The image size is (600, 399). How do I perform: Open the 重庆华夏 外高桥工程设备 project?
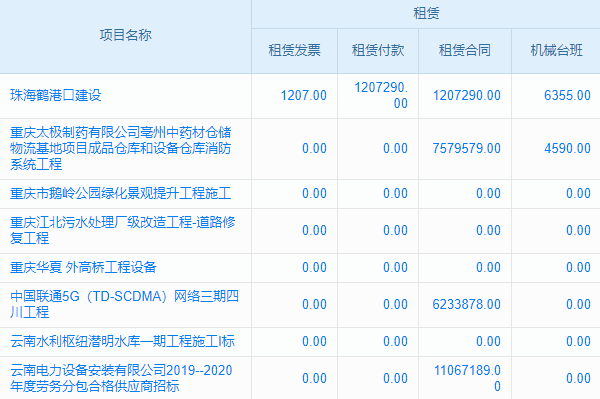coord(83,267)
